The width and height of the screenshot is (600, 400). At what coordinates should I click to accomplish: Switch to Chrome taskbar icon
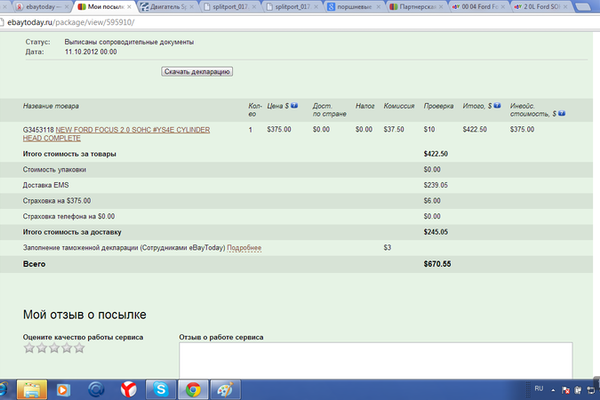pyautogui.click(x=193, y=390)
